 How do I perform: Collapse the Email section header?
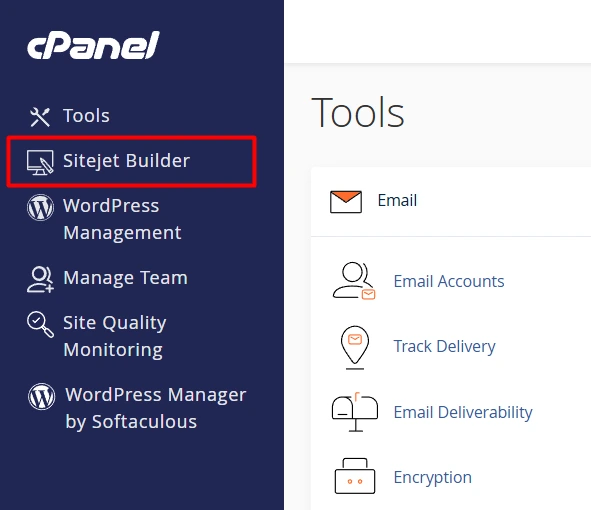coord(451,202)
